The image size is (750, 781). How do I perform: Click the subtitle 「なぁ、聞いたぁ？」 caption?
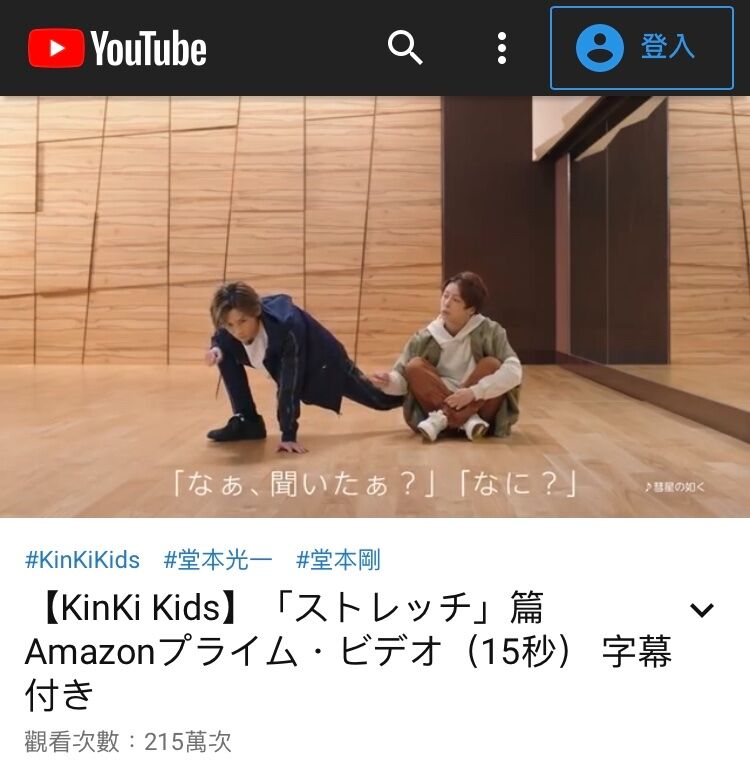[x=303, y=484]
